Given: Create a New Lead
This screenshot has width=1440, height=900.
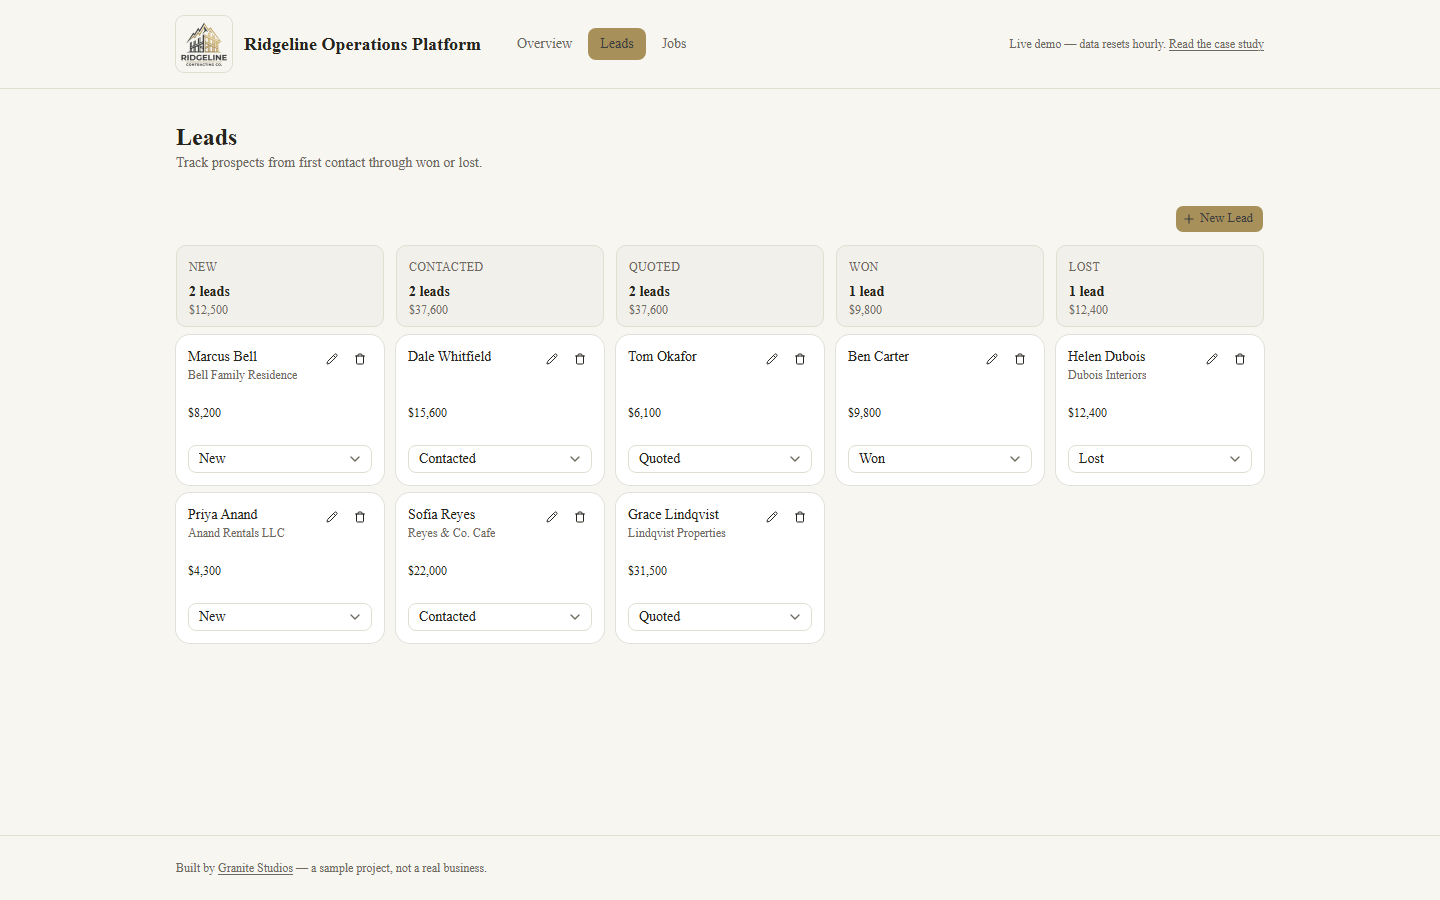Looking at the screenshot, I should (x=1219, y=219).
